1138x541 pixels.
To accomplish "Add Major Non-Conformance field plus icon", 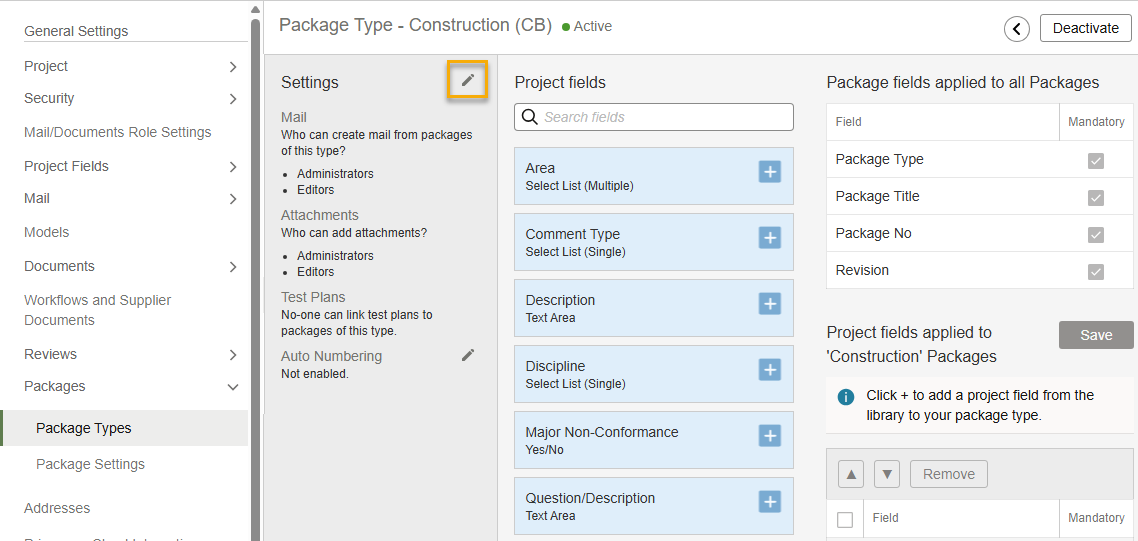I will click(x=769, y=436).
